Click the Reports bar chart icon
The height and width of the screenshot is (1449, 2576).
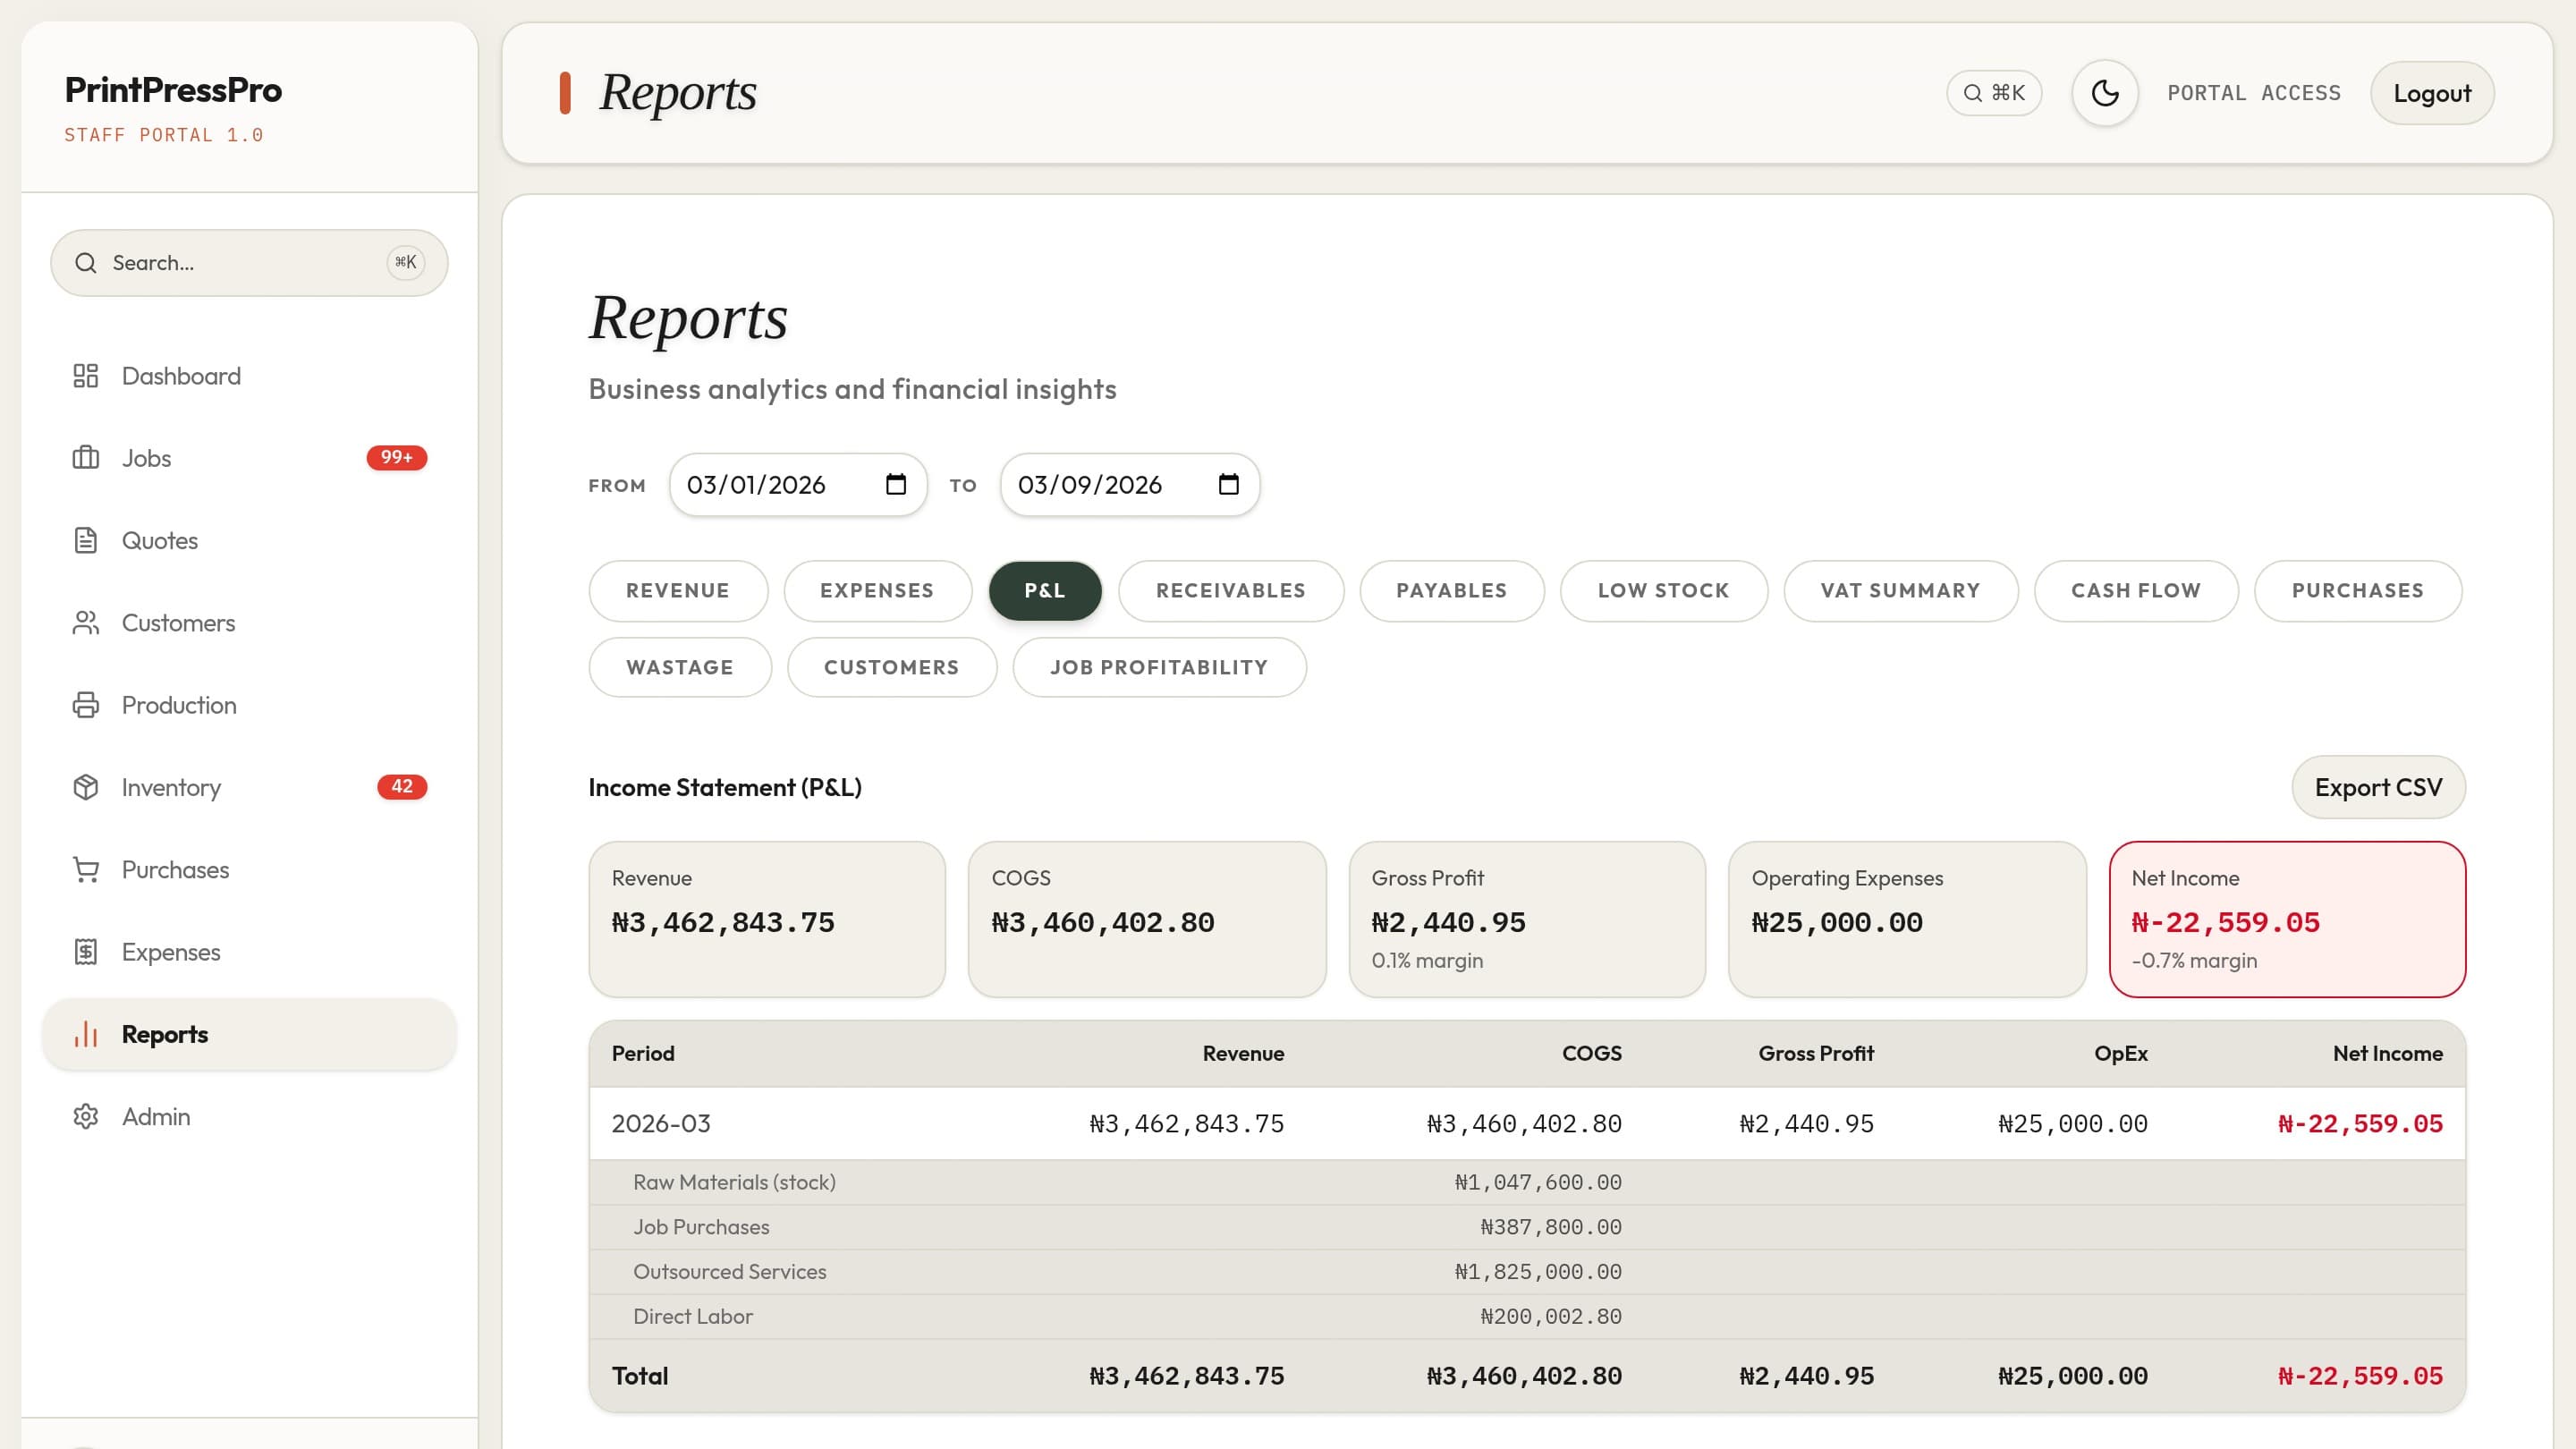point(86,1034)
